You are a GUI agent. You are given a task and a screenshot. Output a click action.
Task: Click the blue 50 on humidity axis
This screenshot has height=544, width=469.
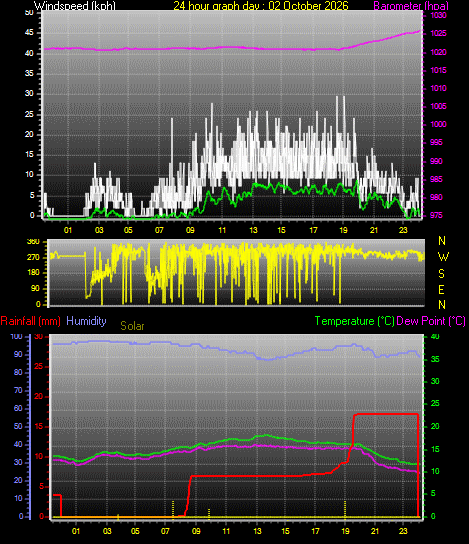click(18, 427)
